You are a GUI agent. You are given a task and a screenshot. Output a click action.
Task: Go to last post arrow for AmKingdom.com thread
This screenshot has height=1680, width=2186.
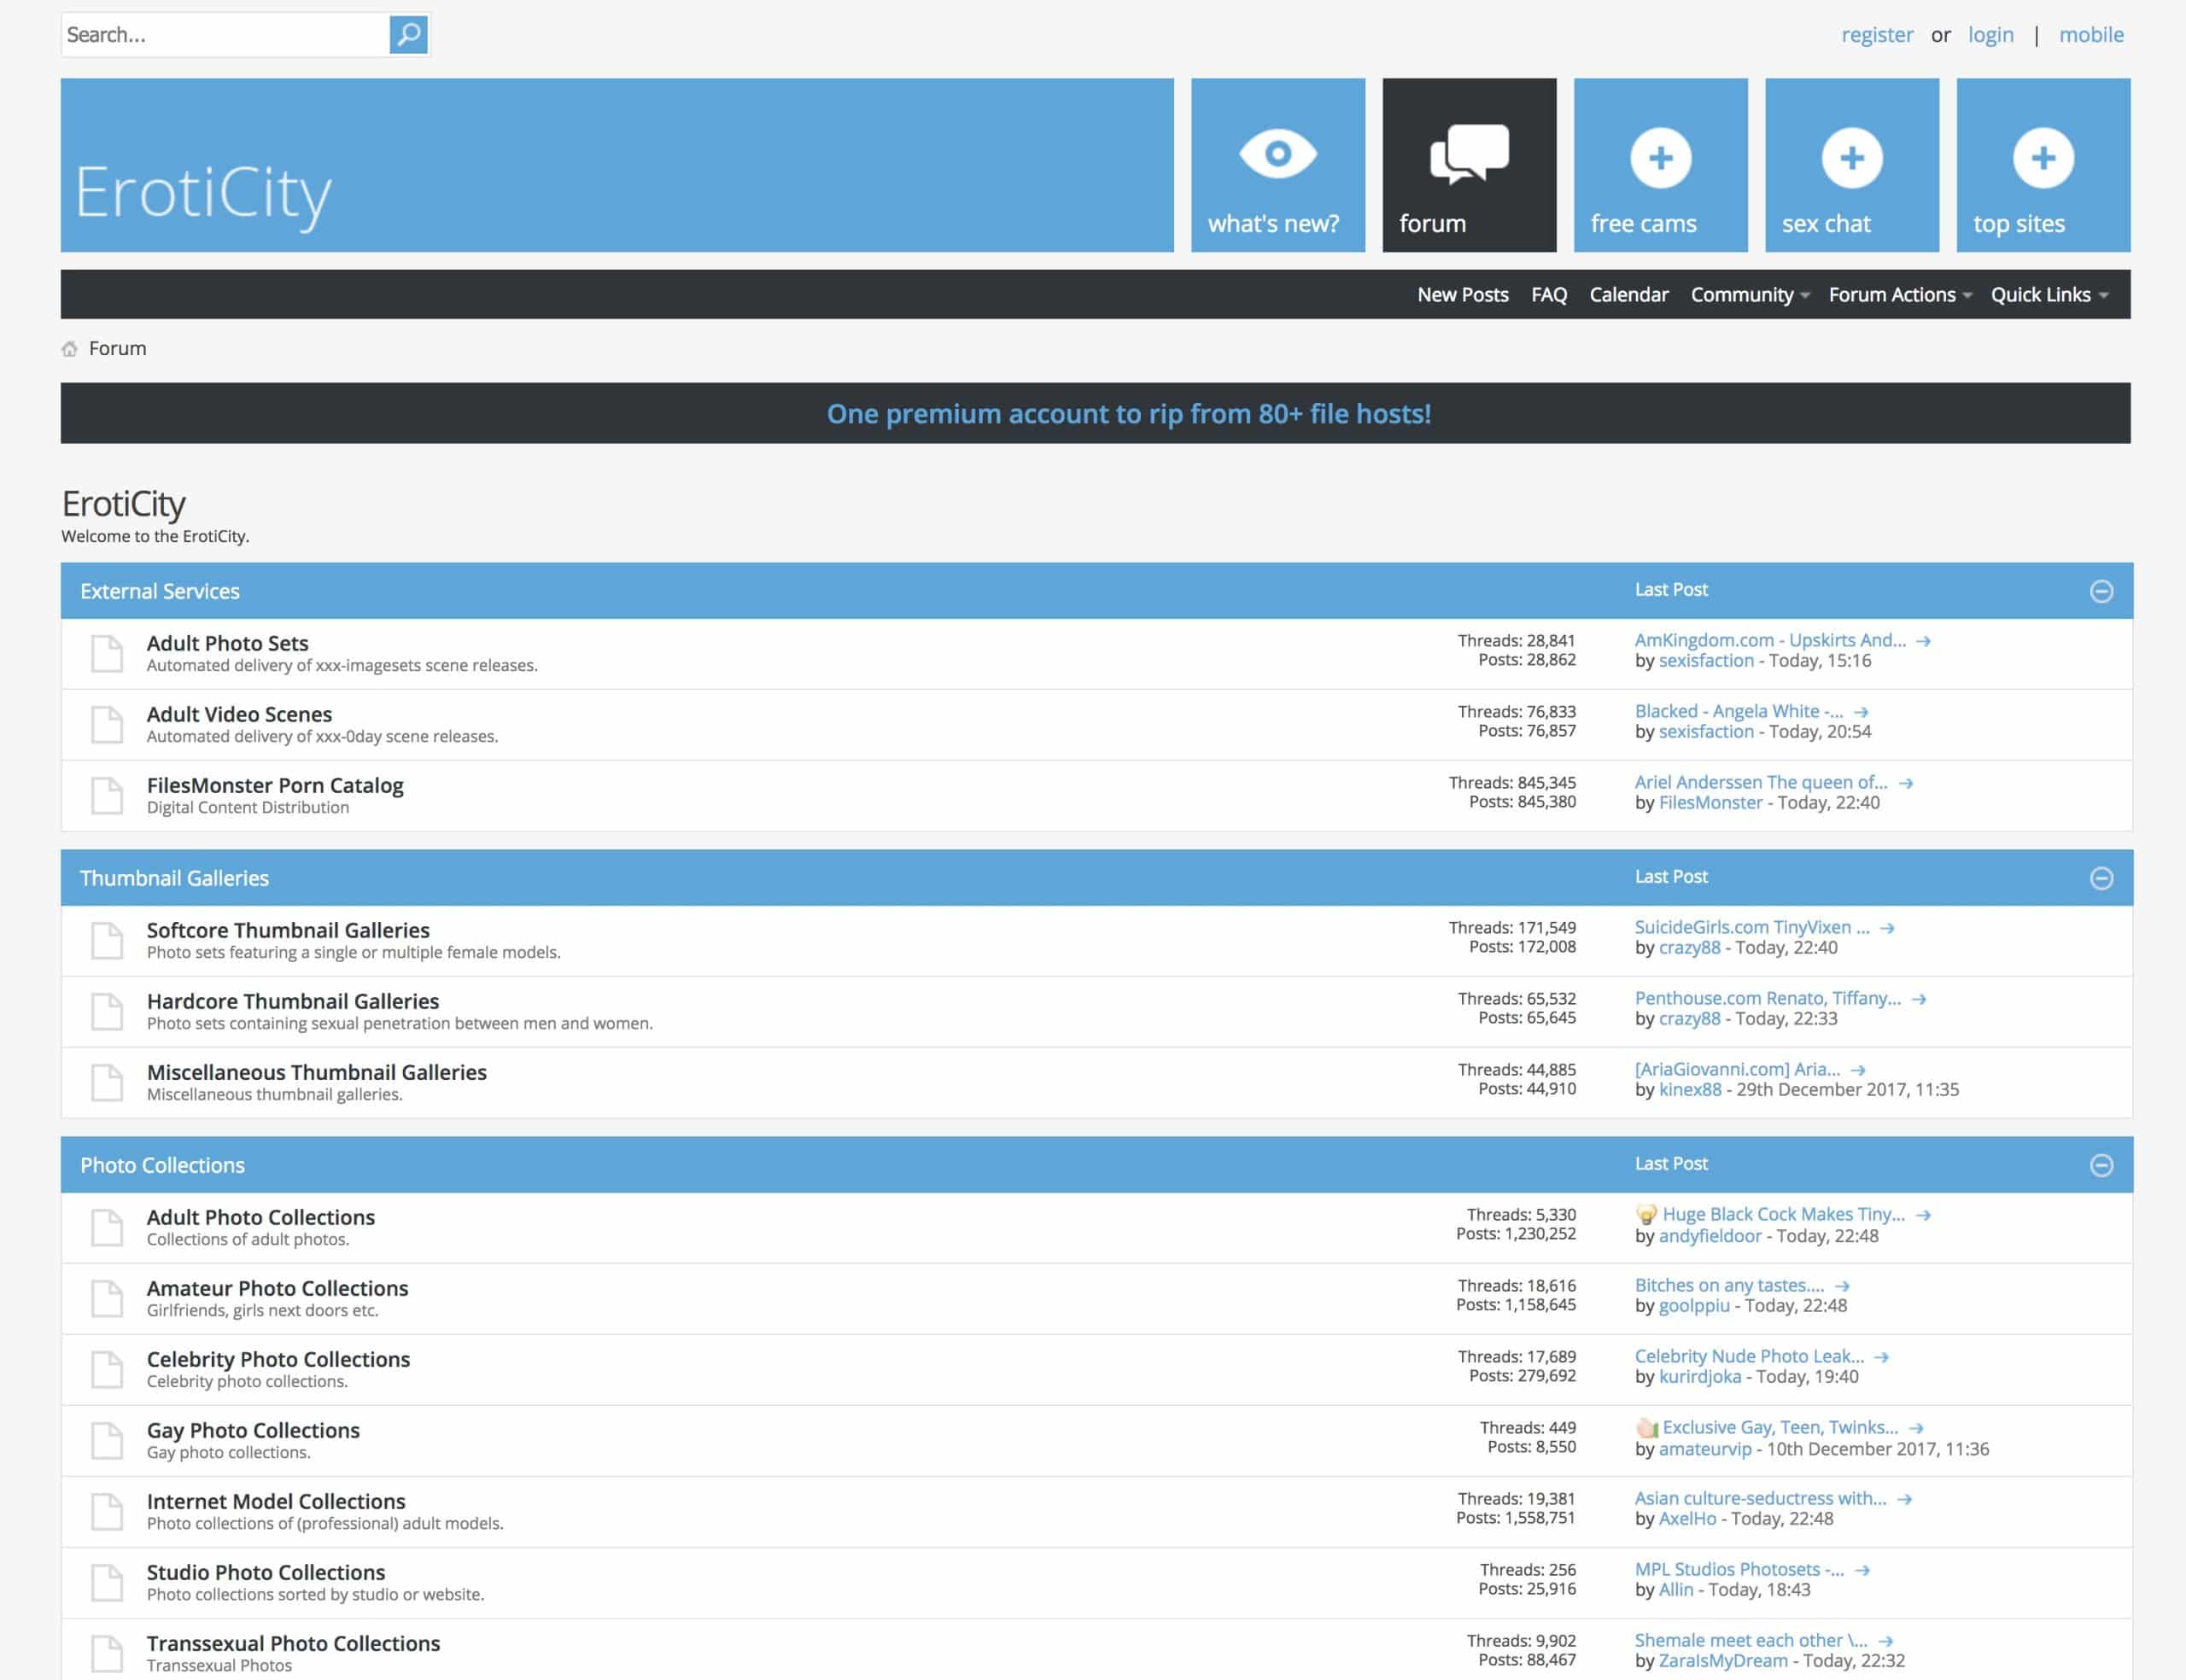coord(1923,641)
